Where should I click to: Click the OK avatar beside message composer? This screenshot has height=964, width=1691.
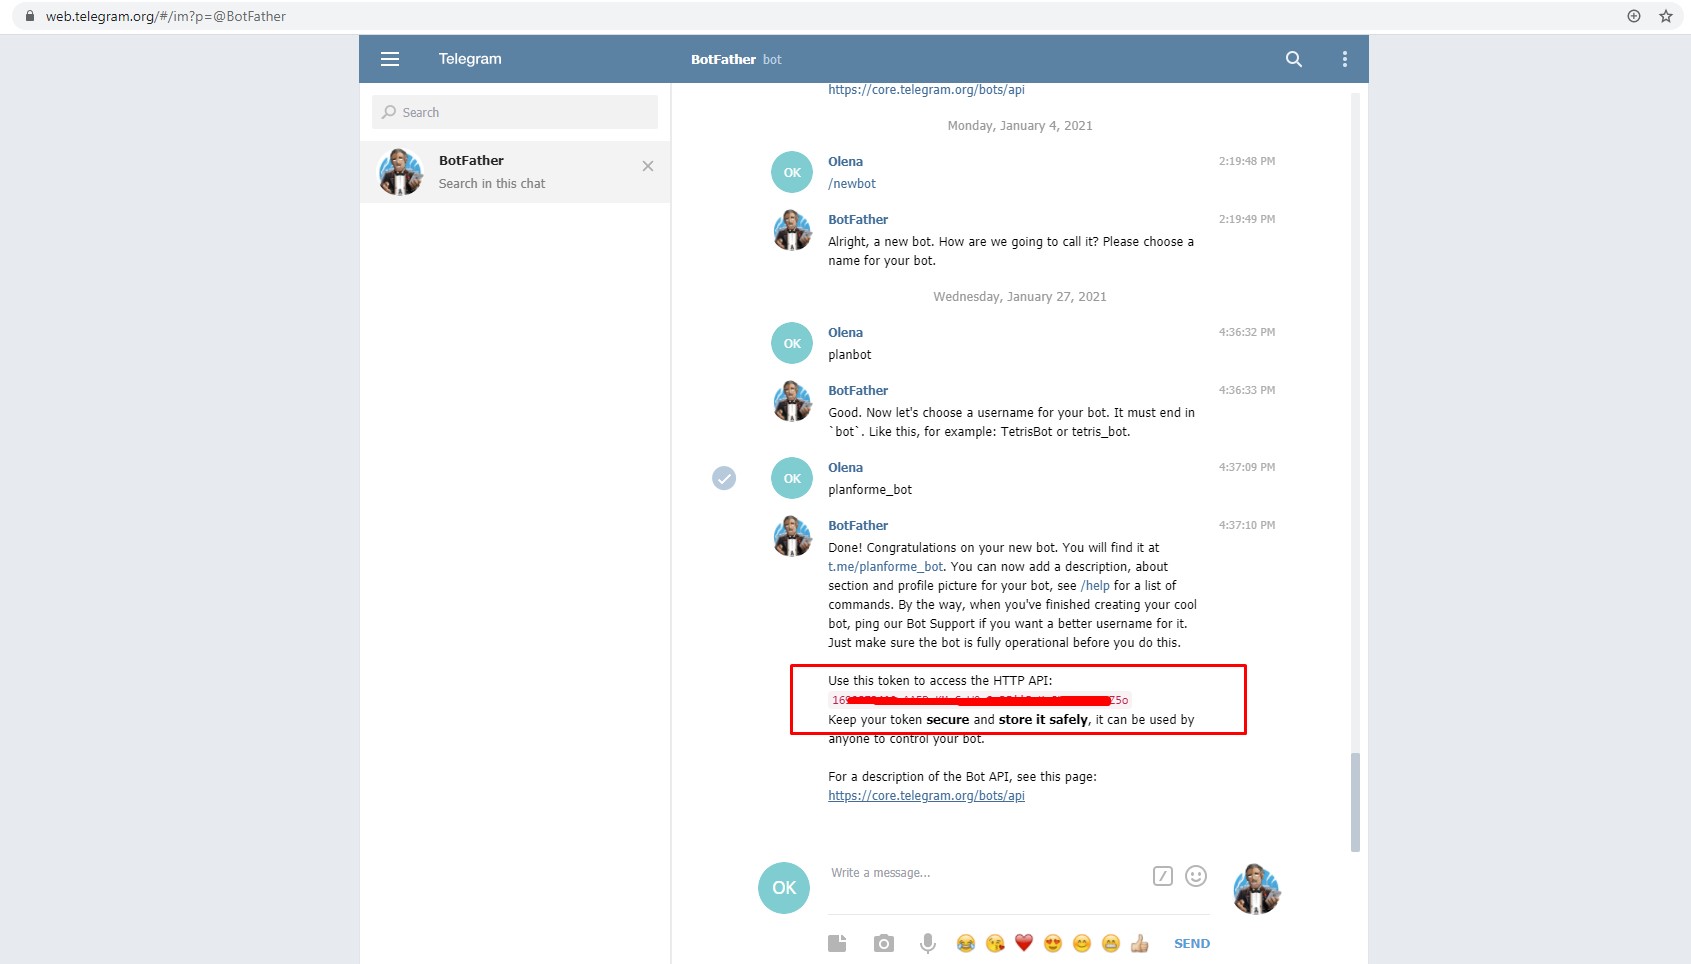(x=784, y=888)
